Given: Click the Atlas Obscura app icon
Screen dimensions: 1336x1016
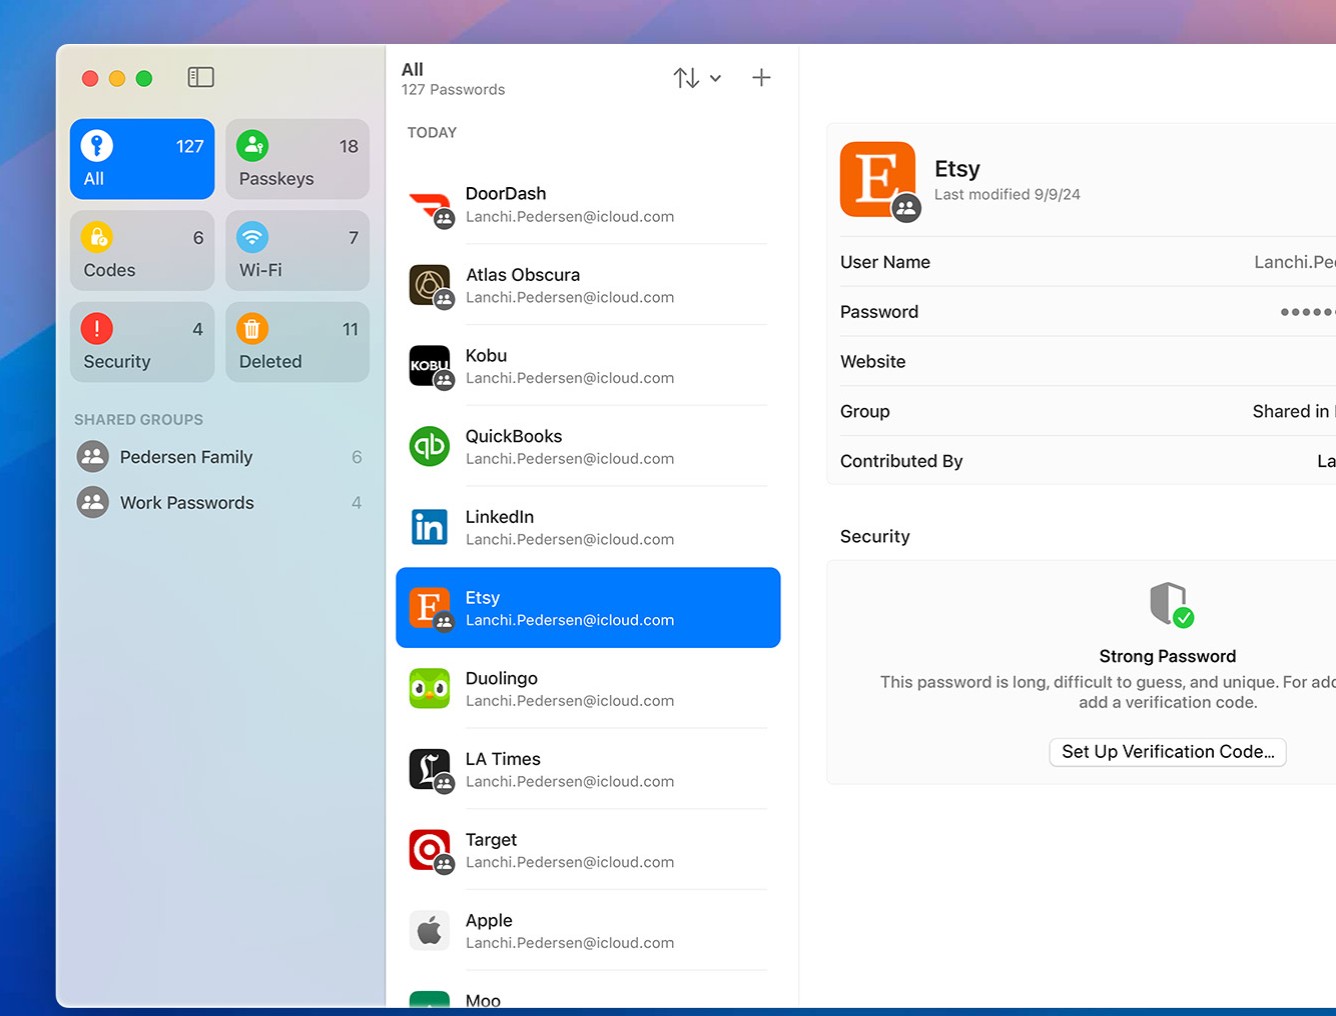Looking at the screenshot, I should pyautogui.click(x=430, y=286).
